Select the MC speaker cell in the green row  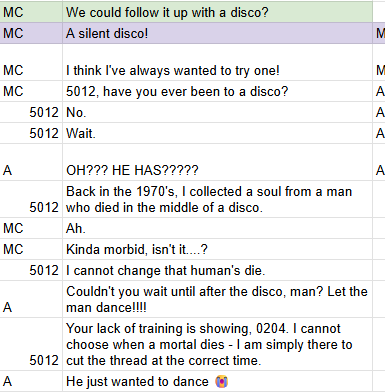(31, 12)
